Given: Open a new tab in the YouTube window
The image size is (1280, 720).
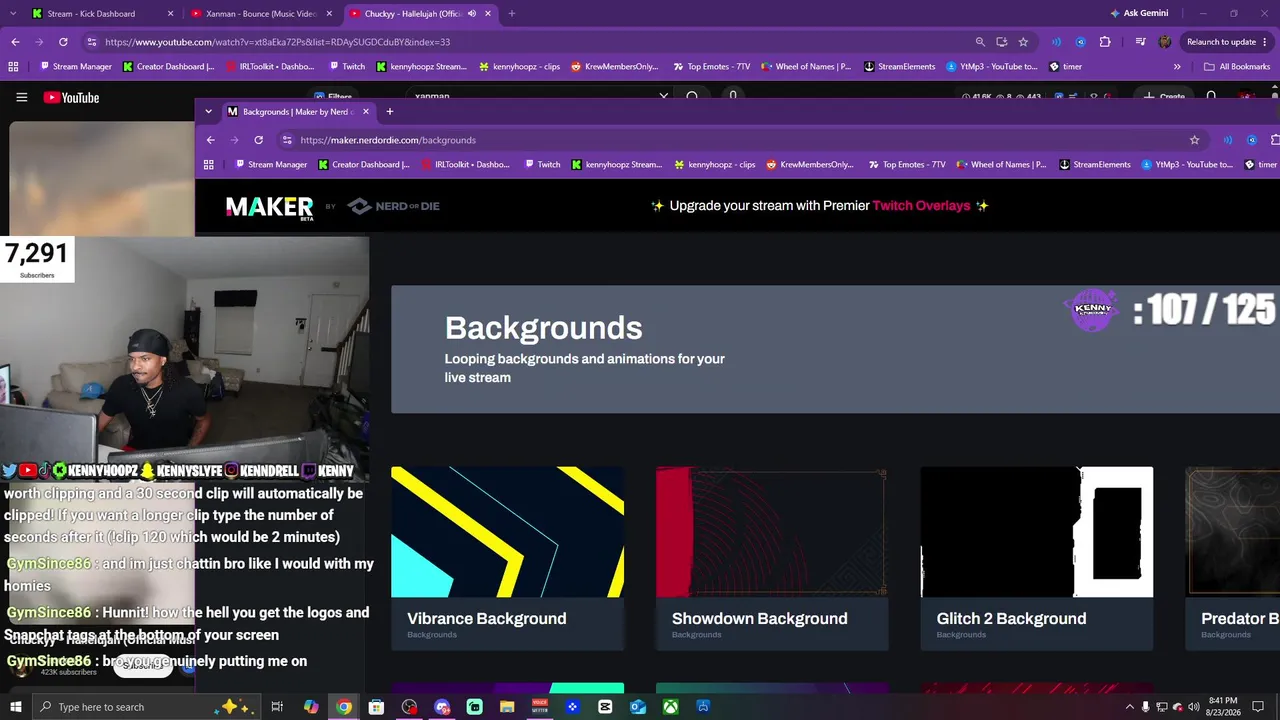Looking at the screenshot, I should [512, 14].
